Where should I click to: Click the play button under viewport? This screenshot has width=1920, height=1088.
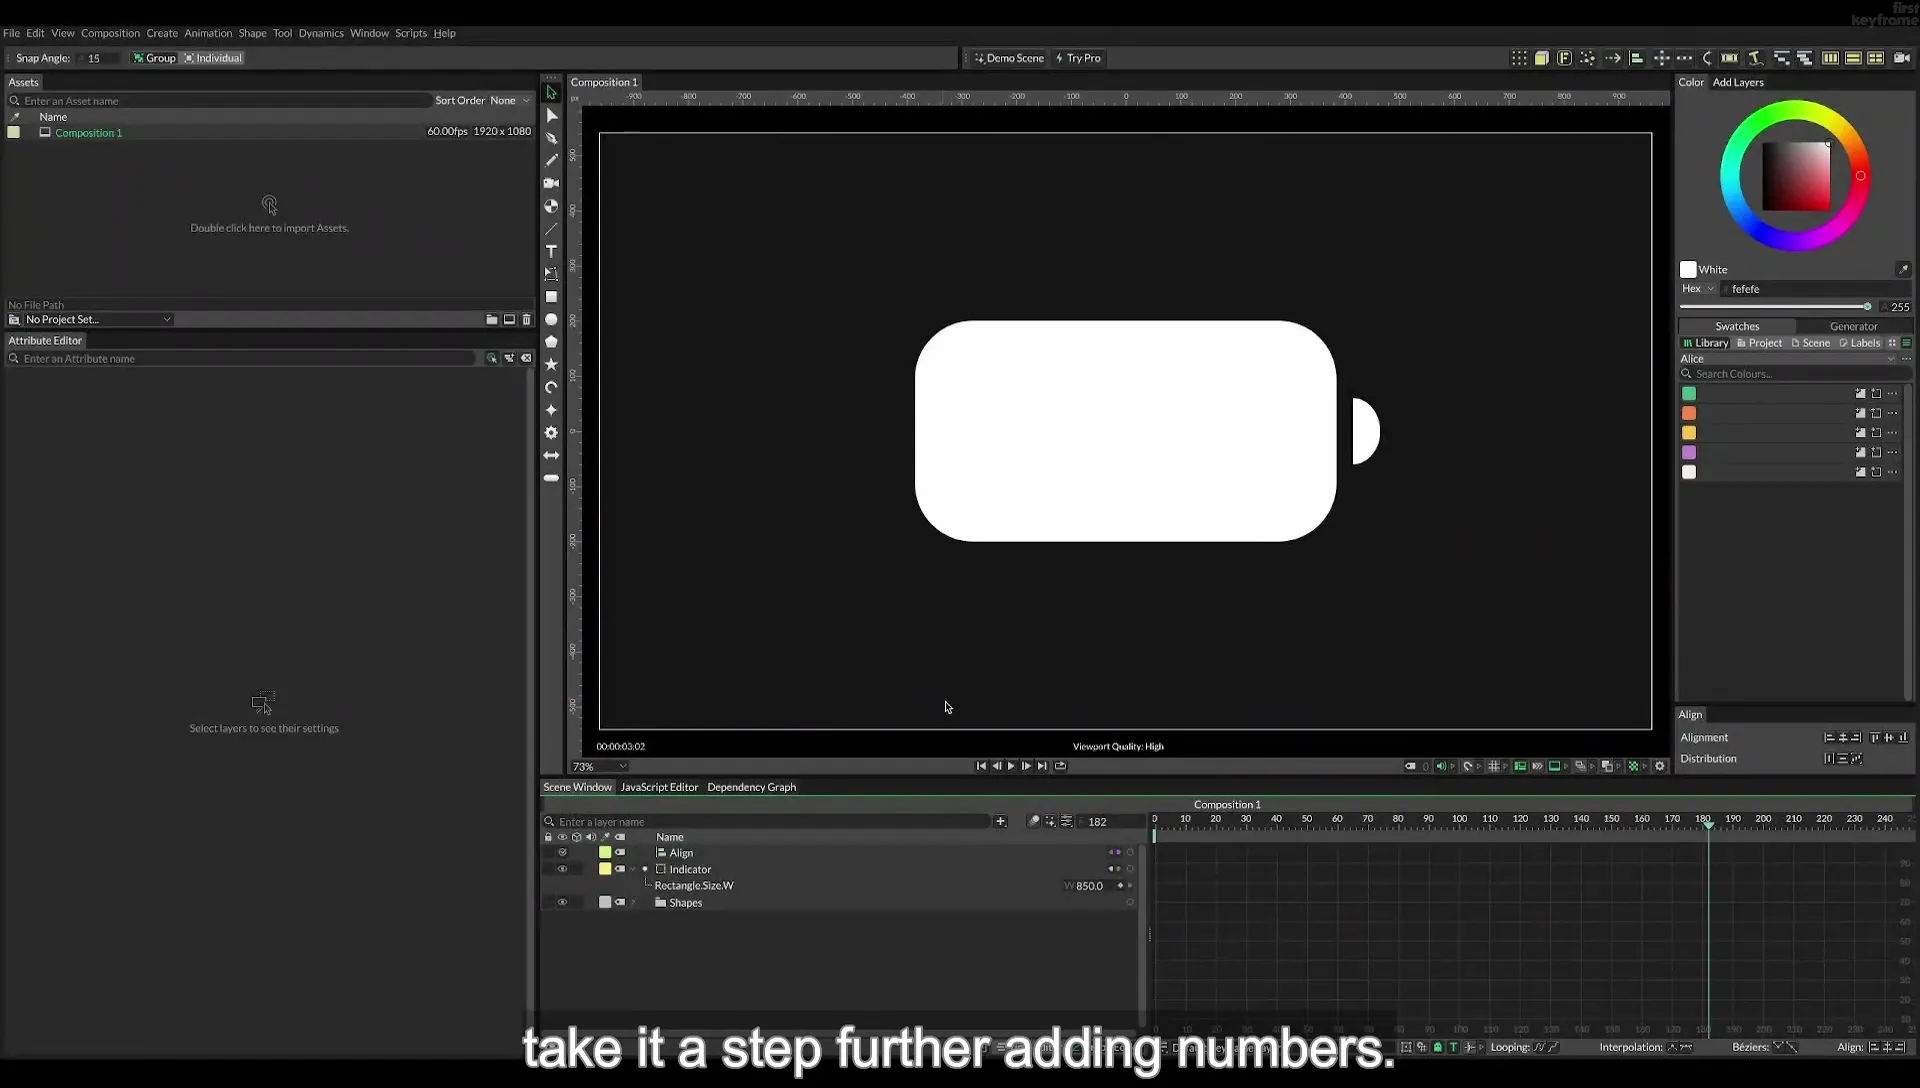[x=1011, y=766]
